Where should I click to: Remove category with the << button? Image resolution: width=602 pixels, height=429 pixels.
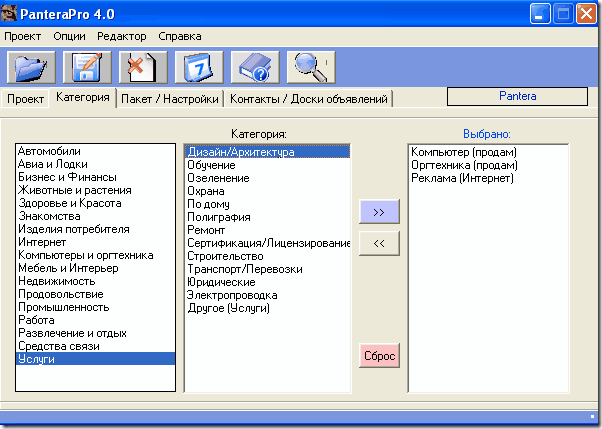click(x=379, y=243)
